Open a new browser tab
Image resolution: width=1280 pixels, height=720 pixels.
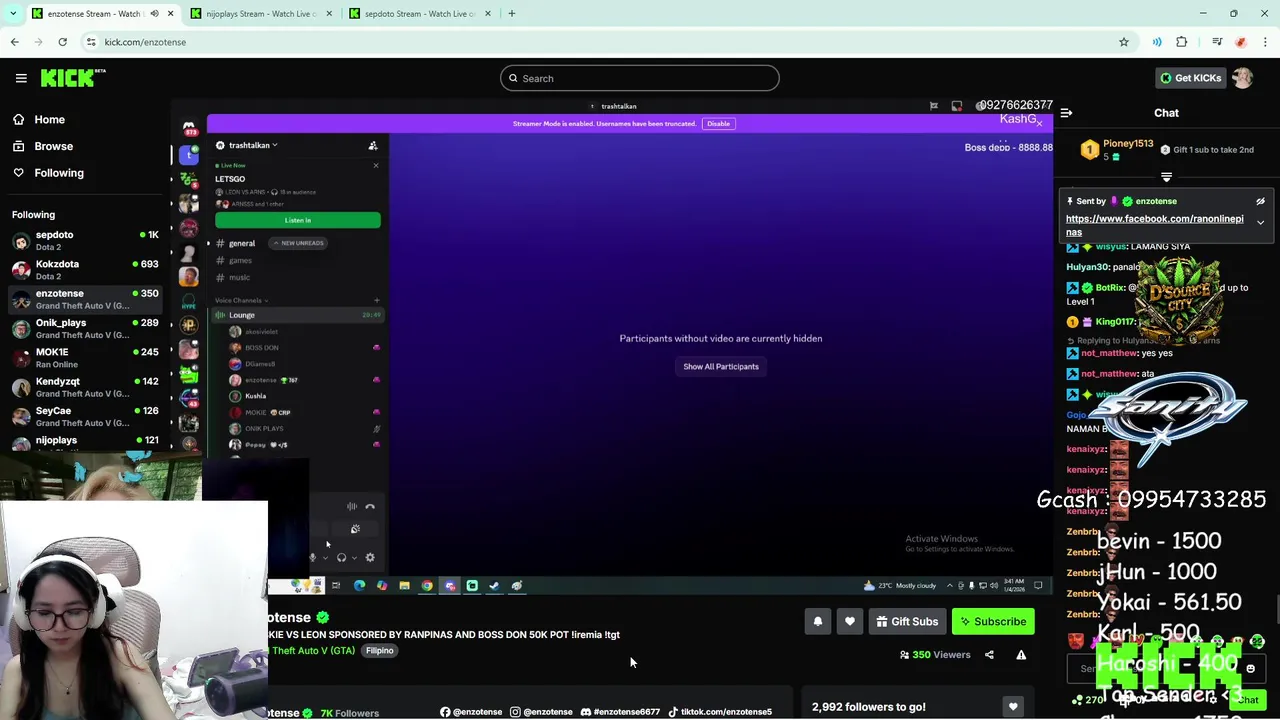(512, 14)
